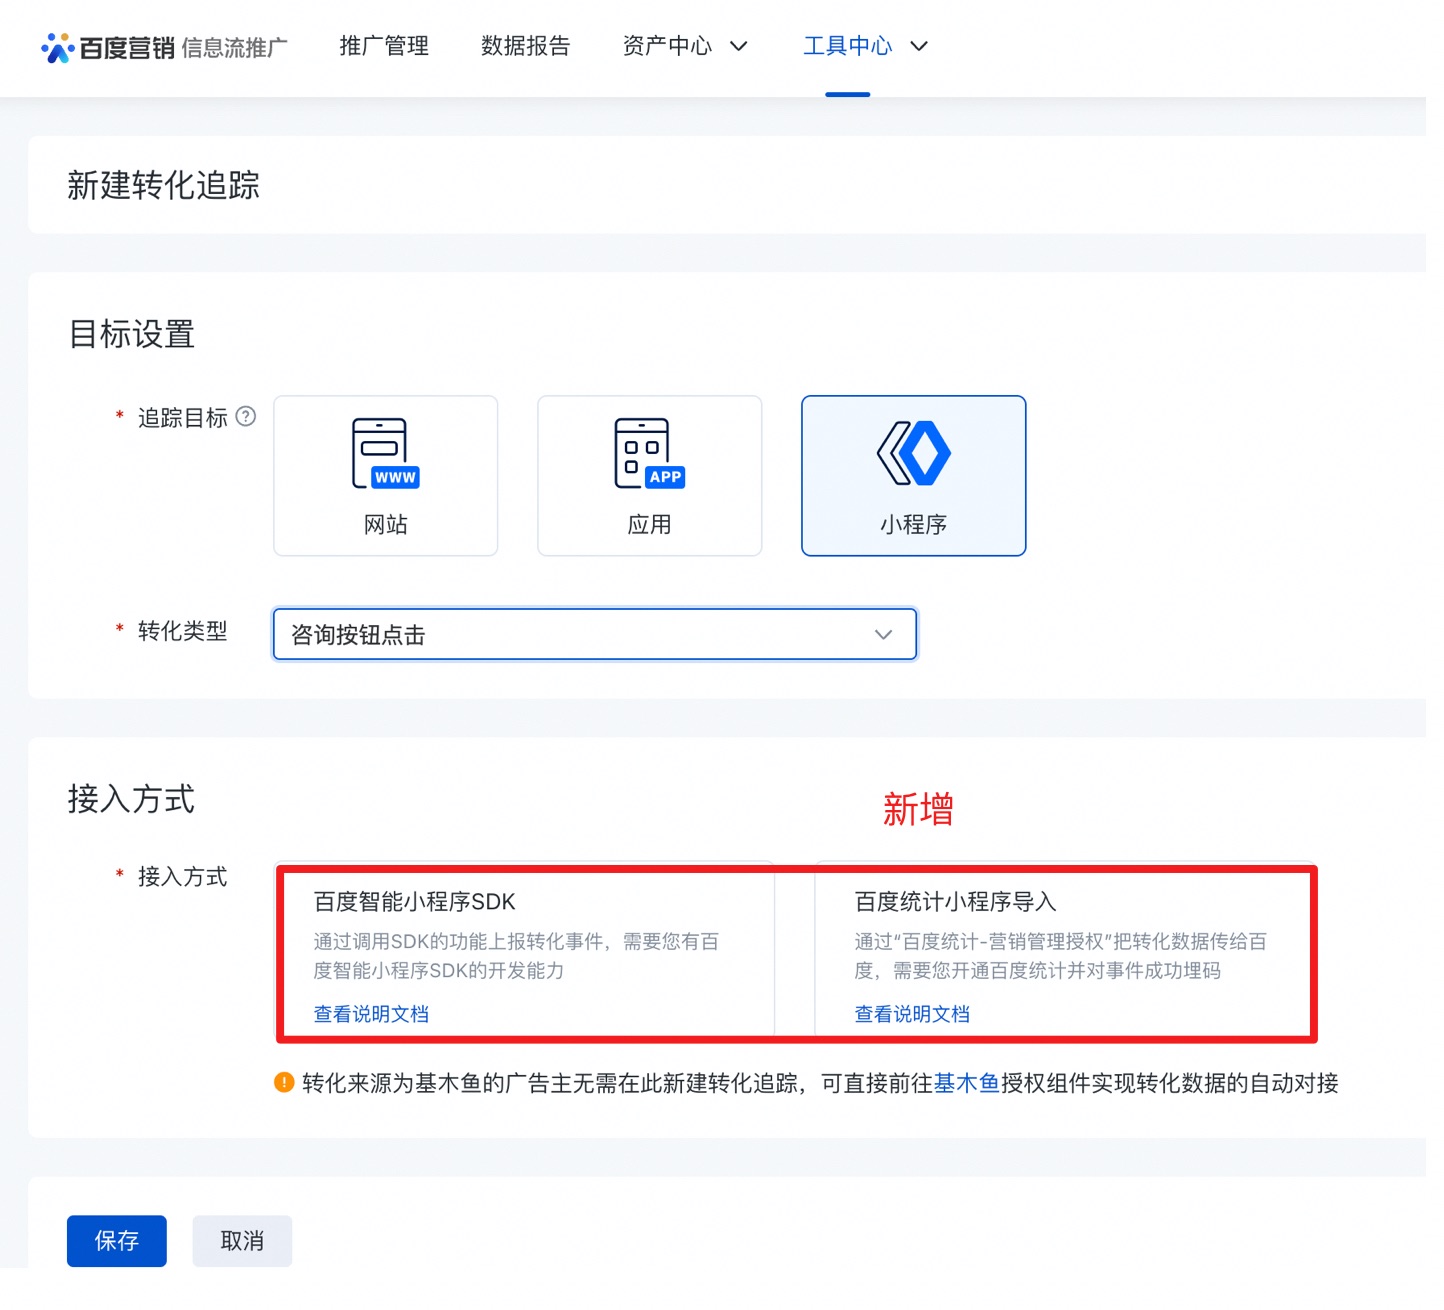Click the 应用 APP tracking target icon
Image resolution: width=1444 pixels, height=1310 pixels.
point(650,454)
